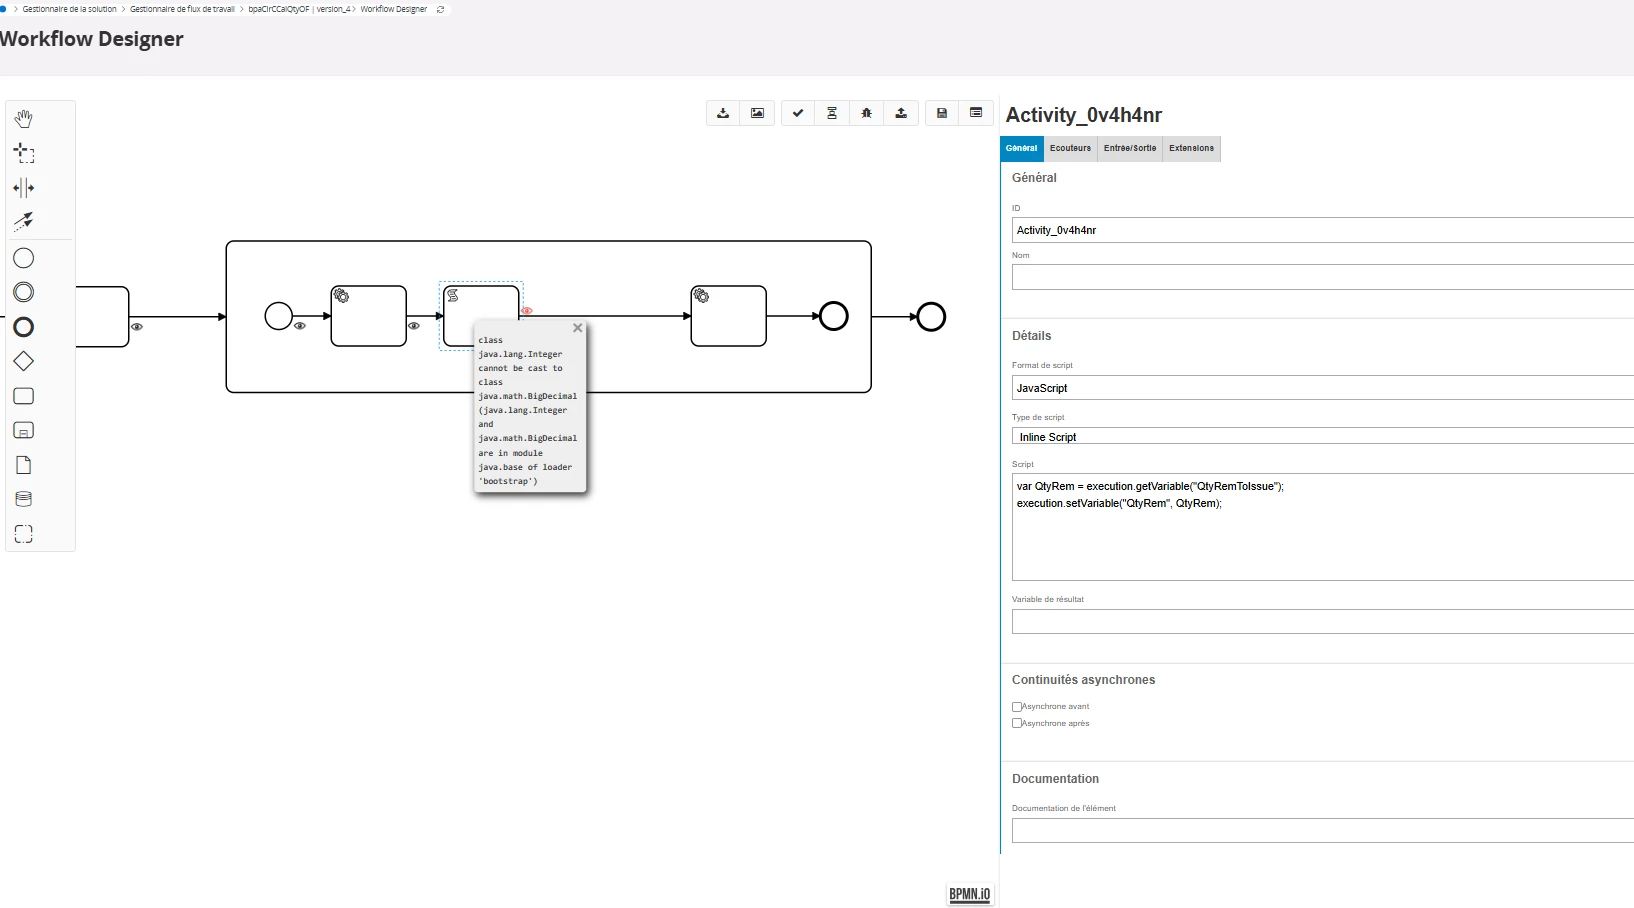Viewport: 1634px width, 908px height.
Task: Select the hand pan tool
Action: coord(23,119)
